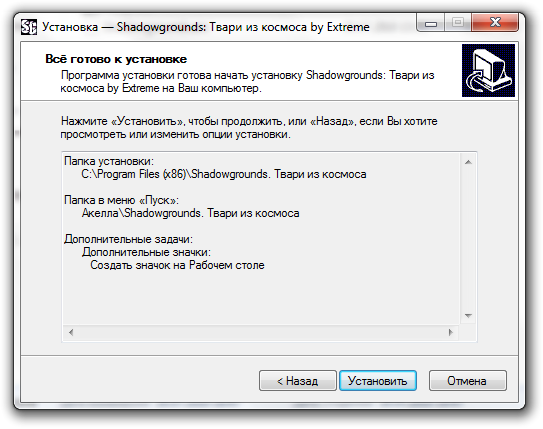Click the right arrow of horizontal scrollbar

click(x=450, y=333)
